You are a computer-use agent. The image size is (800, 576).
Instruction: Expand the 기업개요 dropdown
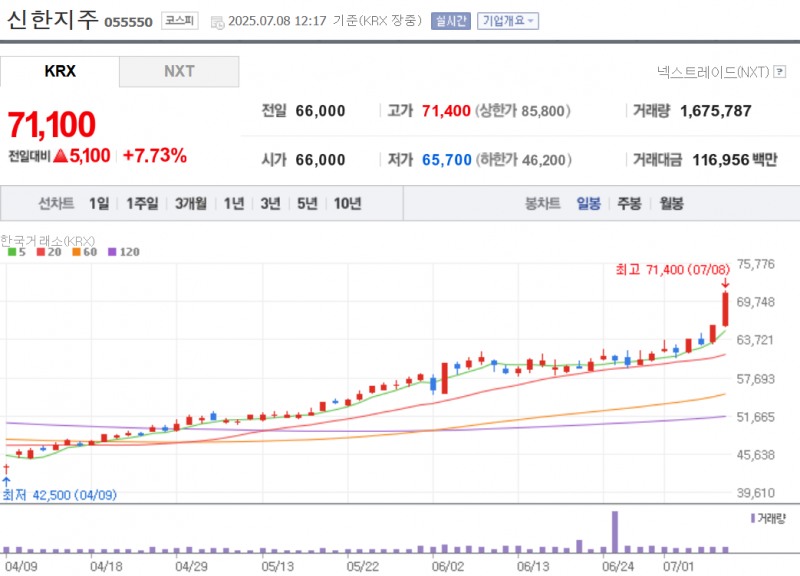tap(507, 21)
